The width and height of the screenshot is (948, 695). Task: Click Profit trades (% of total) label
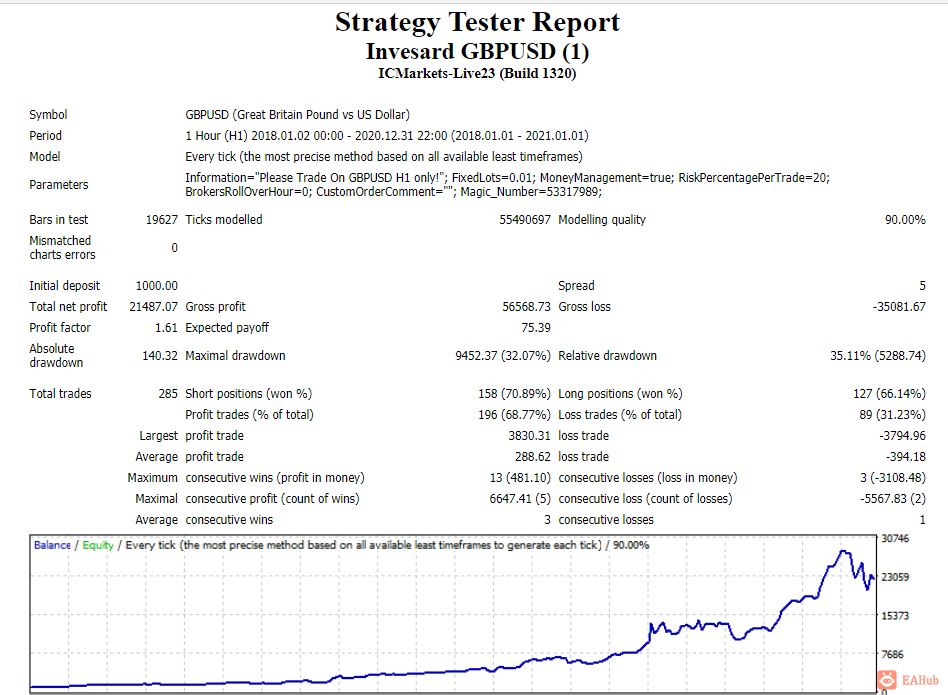click(249, 415)
